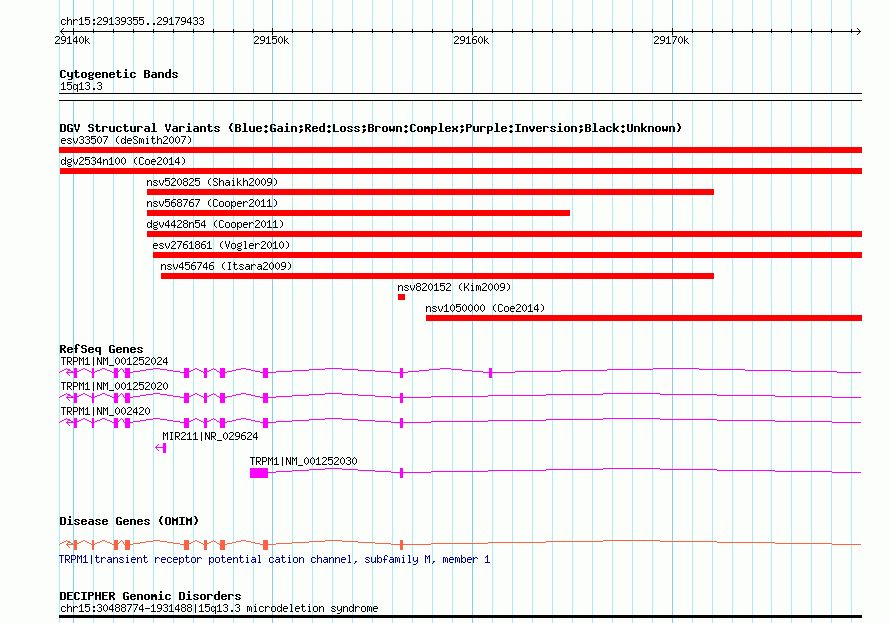Screen dimensions: 890x623
Task: Open TRPM1|NM_001252030 transcript label
Action: tap(304, 461)
